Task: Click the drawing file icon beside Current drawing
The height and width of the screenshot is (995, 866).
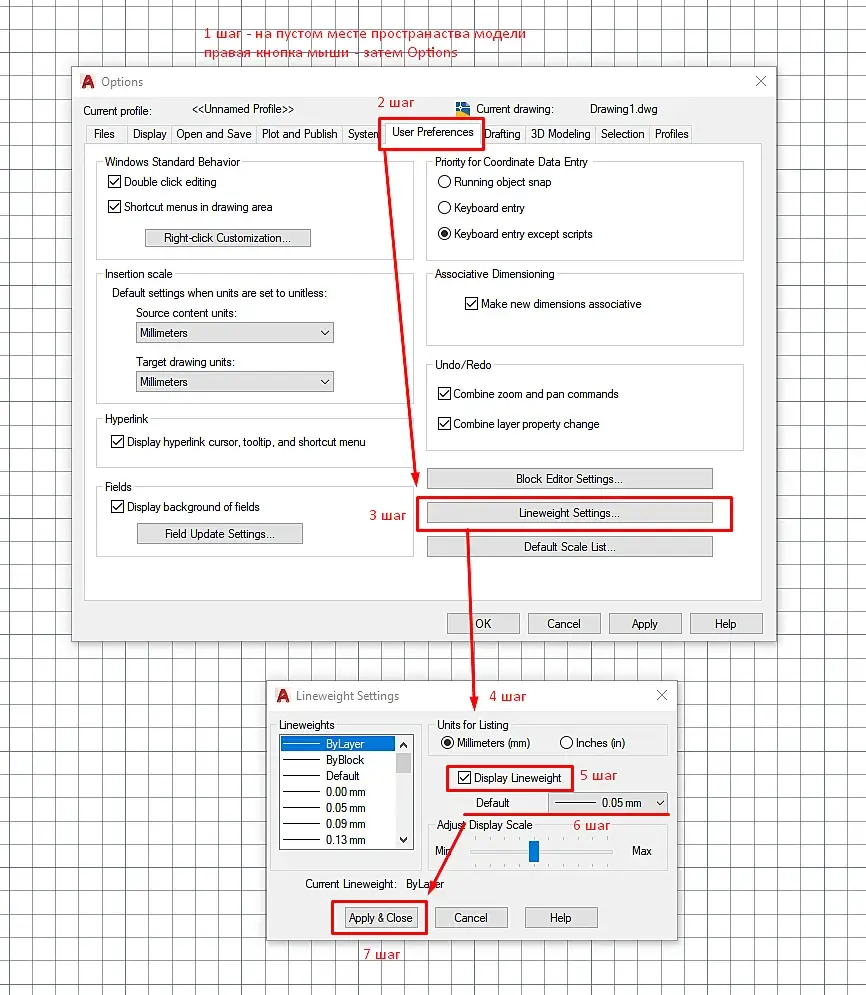Action: tap(463, 109)
